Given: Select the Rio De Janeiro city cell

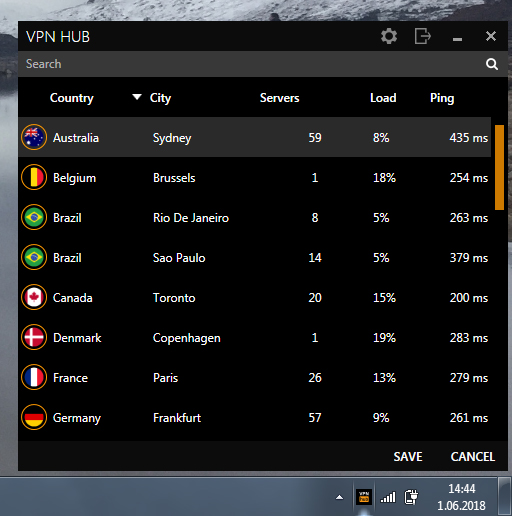Looking at the screenshot, I should coord(191,218).
